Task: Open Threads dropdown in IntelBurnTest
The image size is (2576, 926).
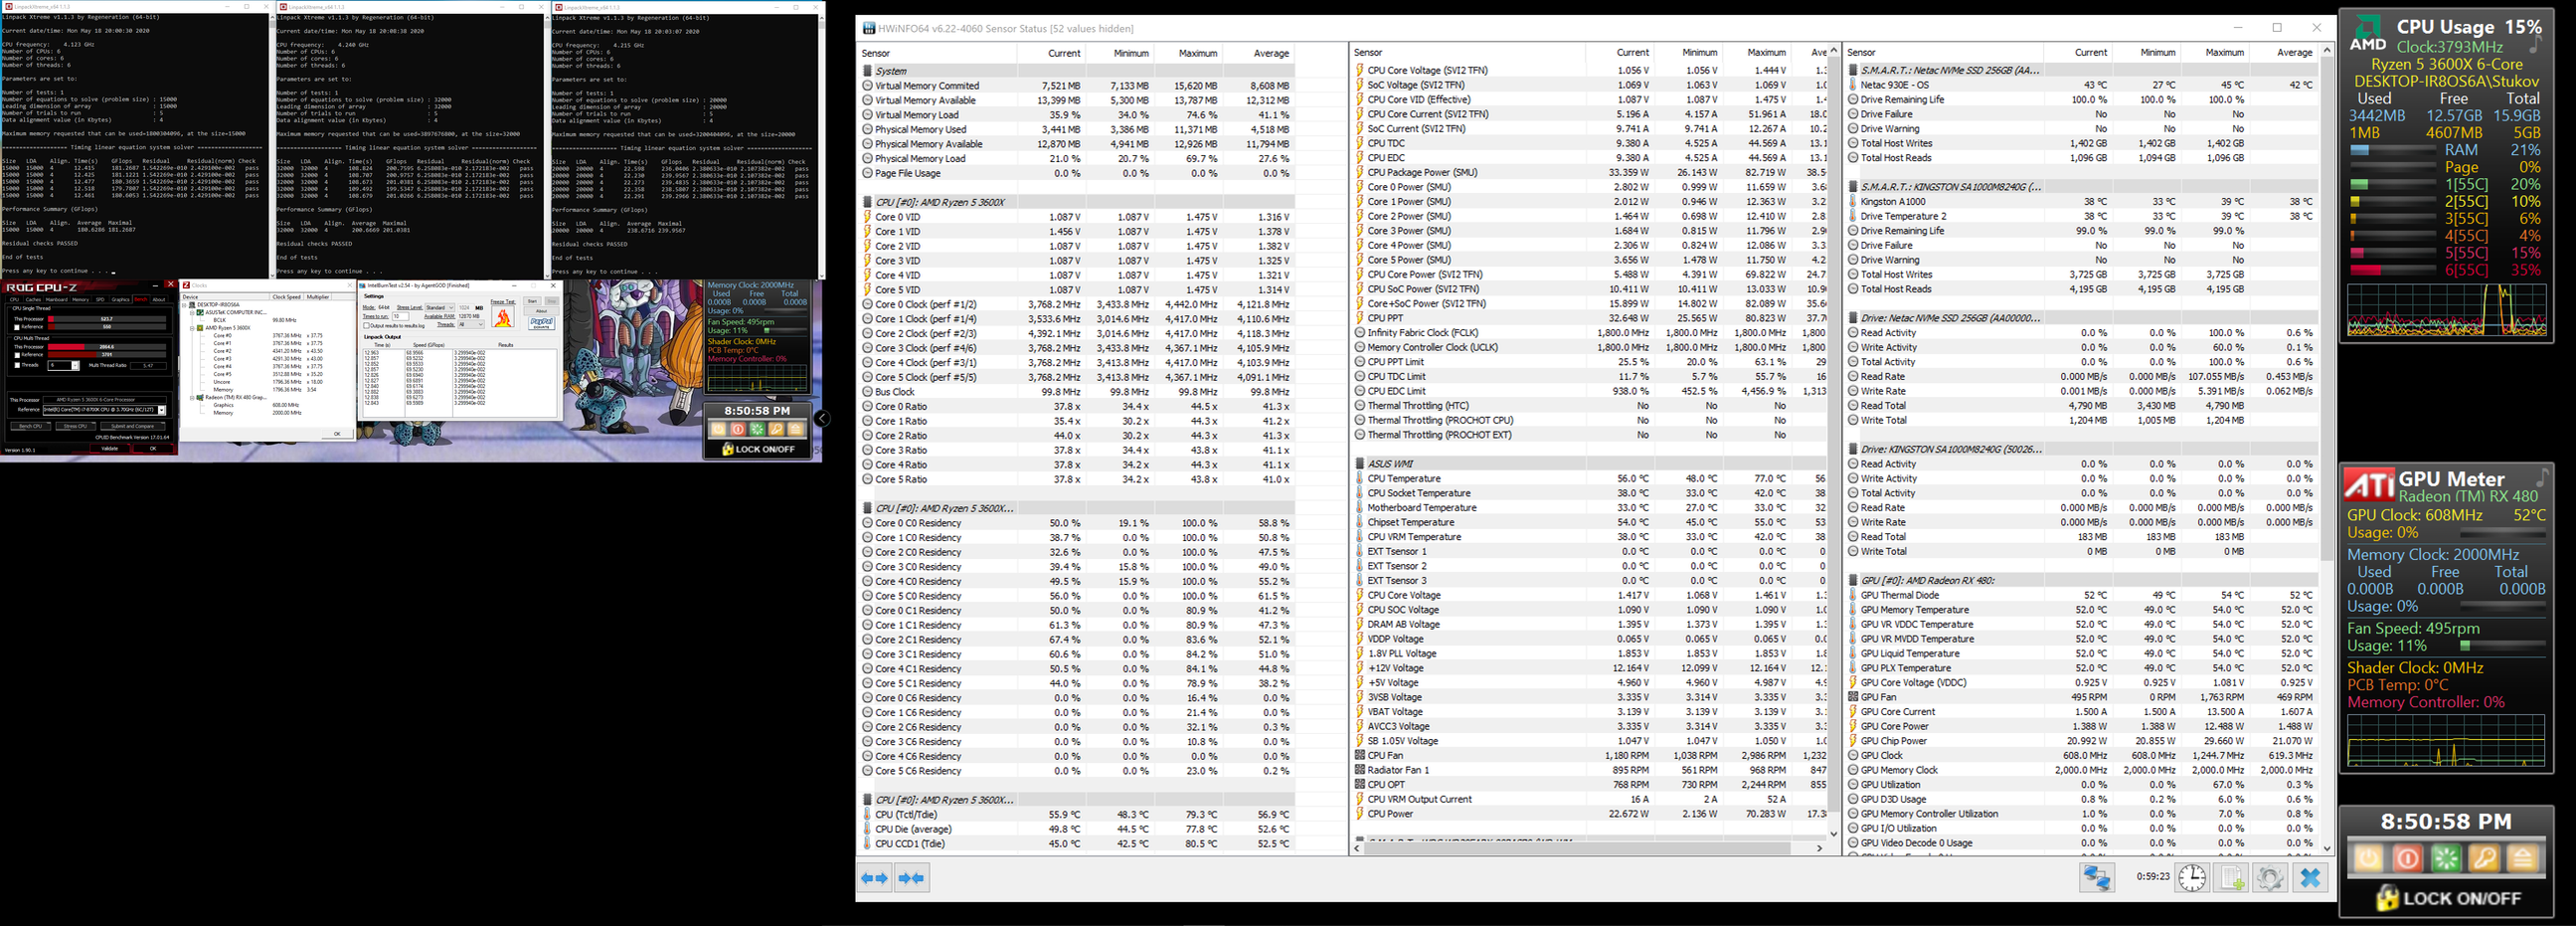Action: 471,325
